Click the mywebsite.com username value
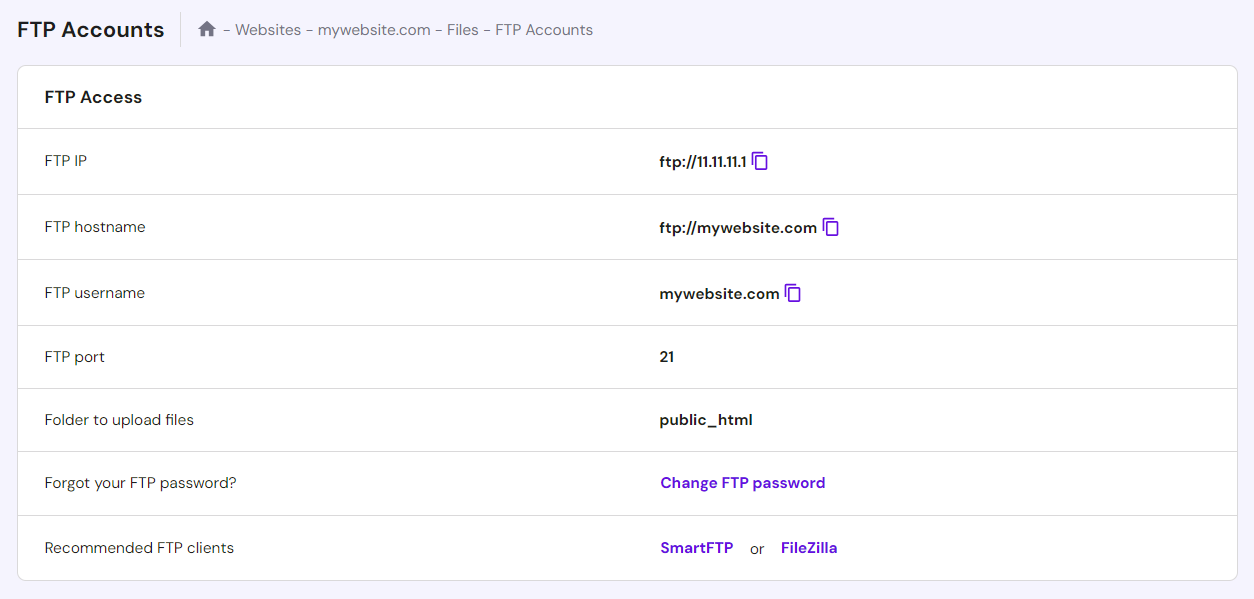Viewport: 1254px width, 599px height. (719, 294)
